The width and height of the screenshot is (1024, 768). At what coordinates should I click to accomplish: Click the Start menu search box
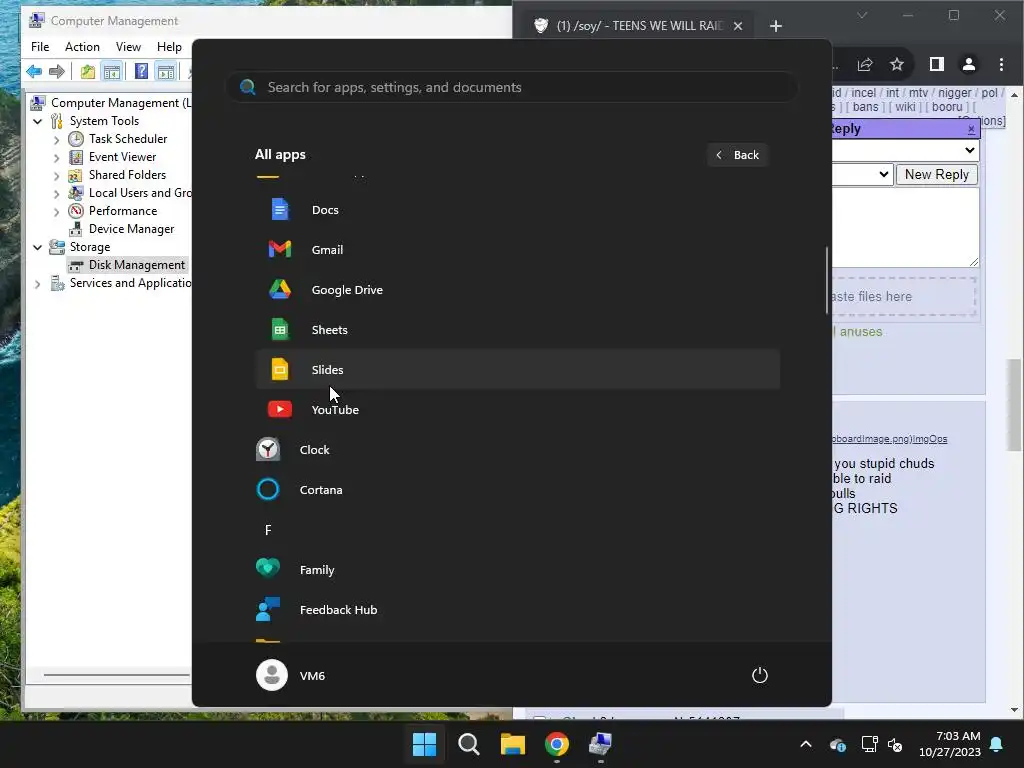coord(512,87)
